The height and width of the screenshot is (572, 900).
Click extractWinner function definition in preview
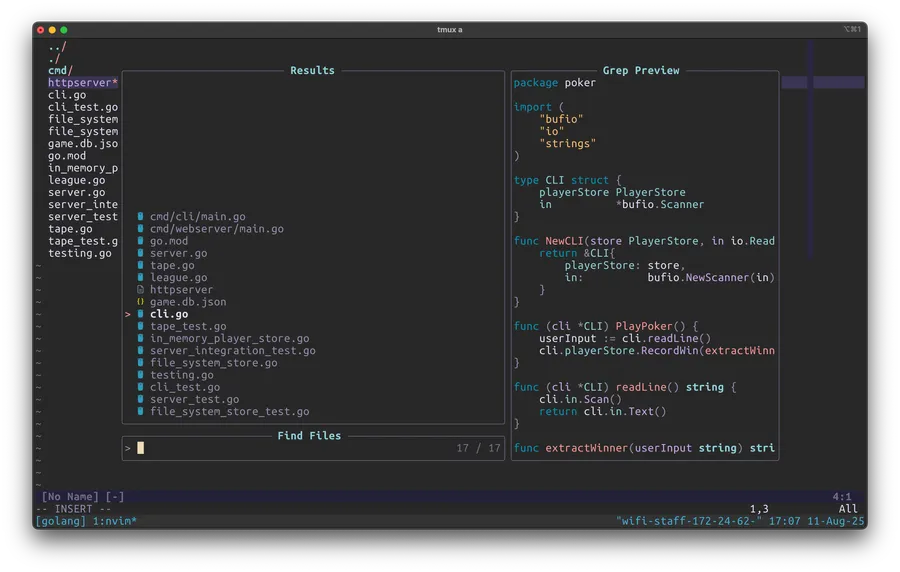click(x=587, y=448)
